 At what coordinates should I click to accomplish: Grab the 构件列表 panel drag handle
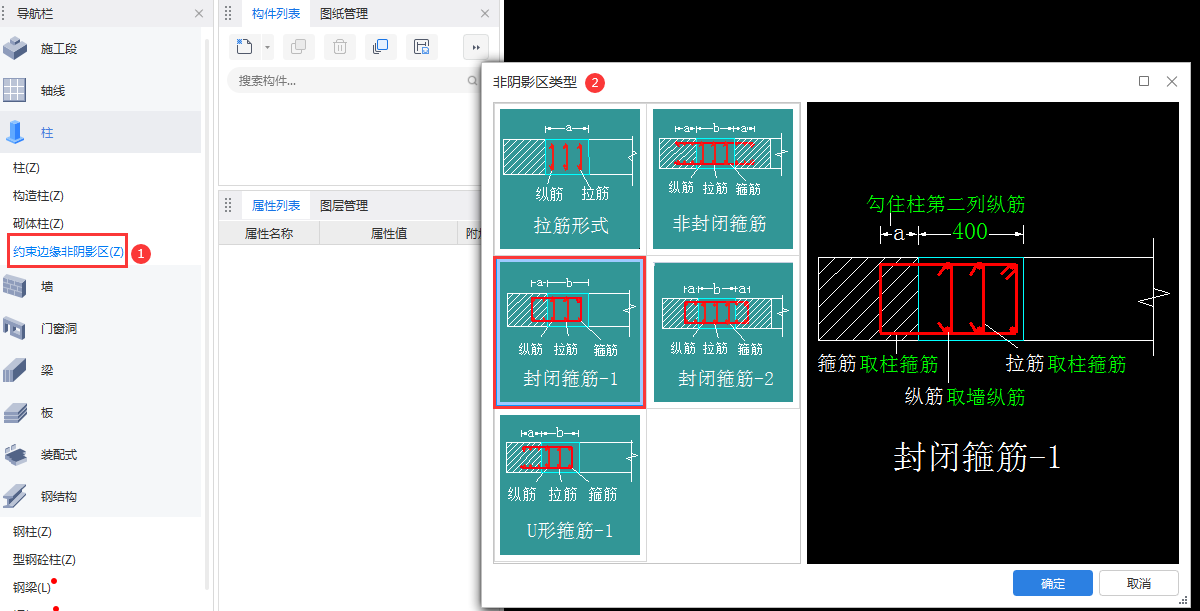click(229, 14)
